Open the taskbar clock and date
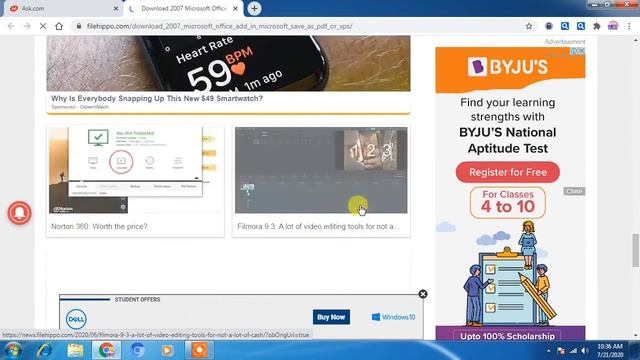The image size is (640, 360). coord(610,351)
